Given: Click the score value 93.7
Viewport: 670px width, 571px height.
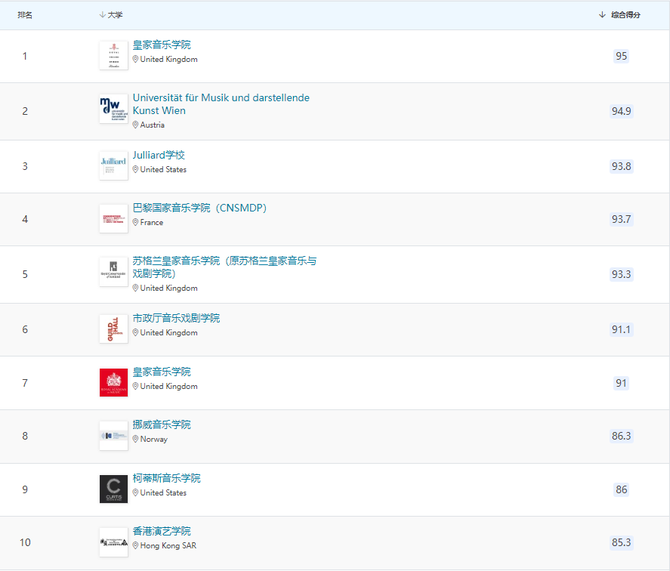Looking at the screenshot, I should pyautogui.click(x=621, y=219).
